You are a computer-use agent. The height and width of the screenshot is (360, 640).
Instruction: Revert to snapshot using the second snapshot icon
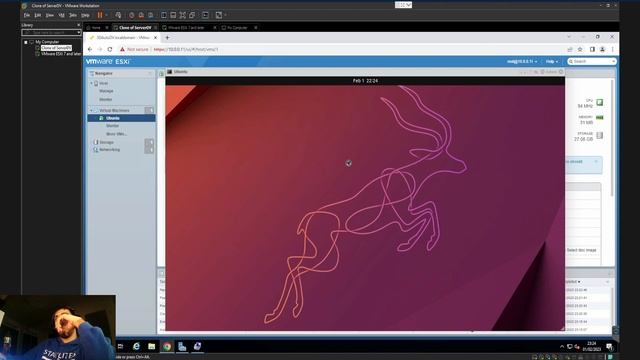[x=141, y=15]
